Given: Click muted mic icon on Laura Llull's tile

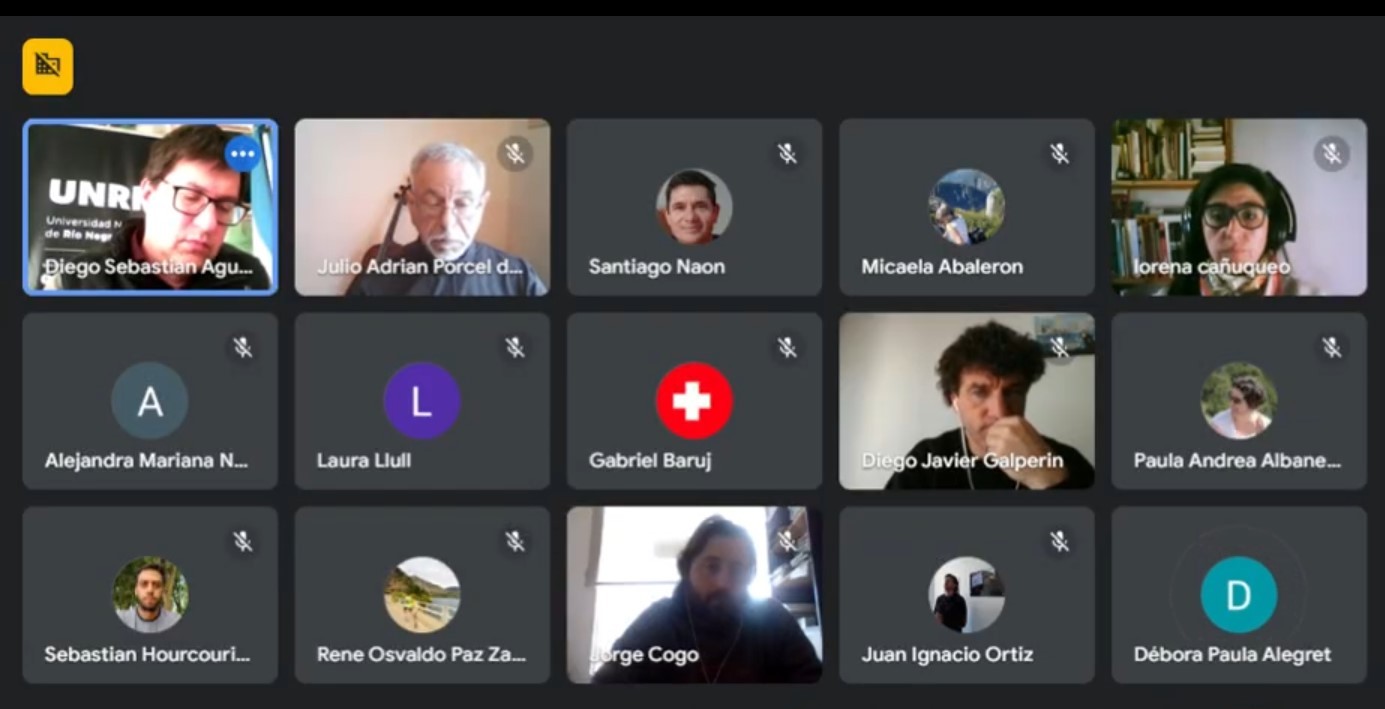Looking at the screenshot, I should [x=515, y=348].
